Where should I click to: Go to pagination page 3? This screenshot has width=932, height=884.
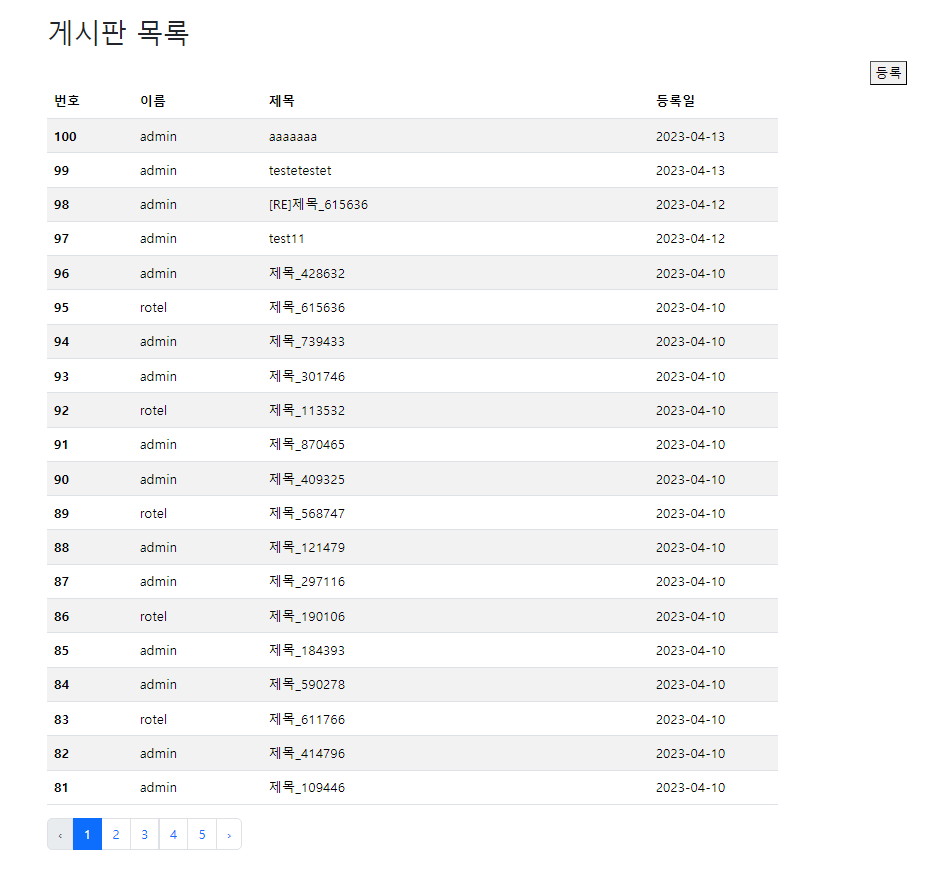144,834
